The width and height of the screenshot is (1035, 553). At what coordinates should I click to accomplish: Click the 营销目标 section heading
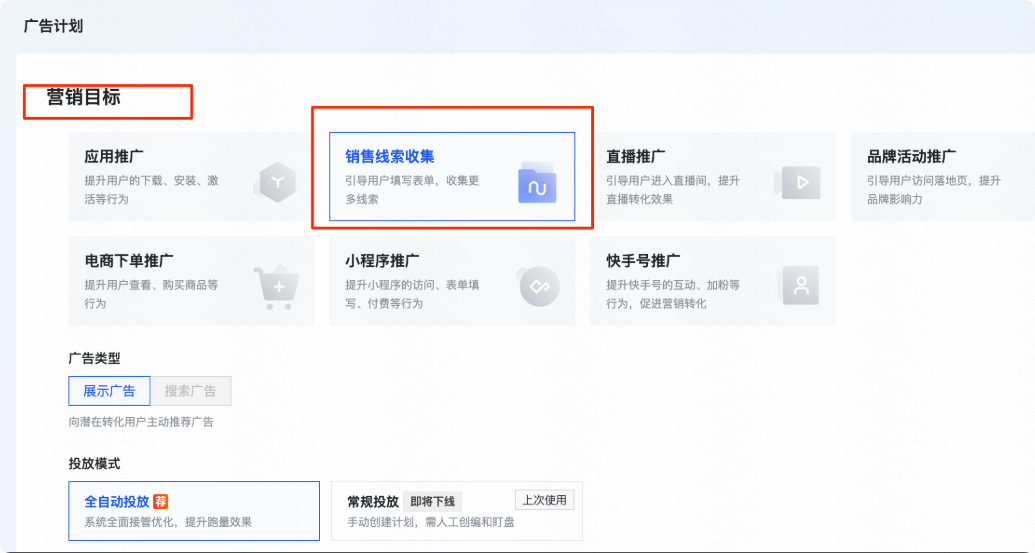click(x=83, y=97)
